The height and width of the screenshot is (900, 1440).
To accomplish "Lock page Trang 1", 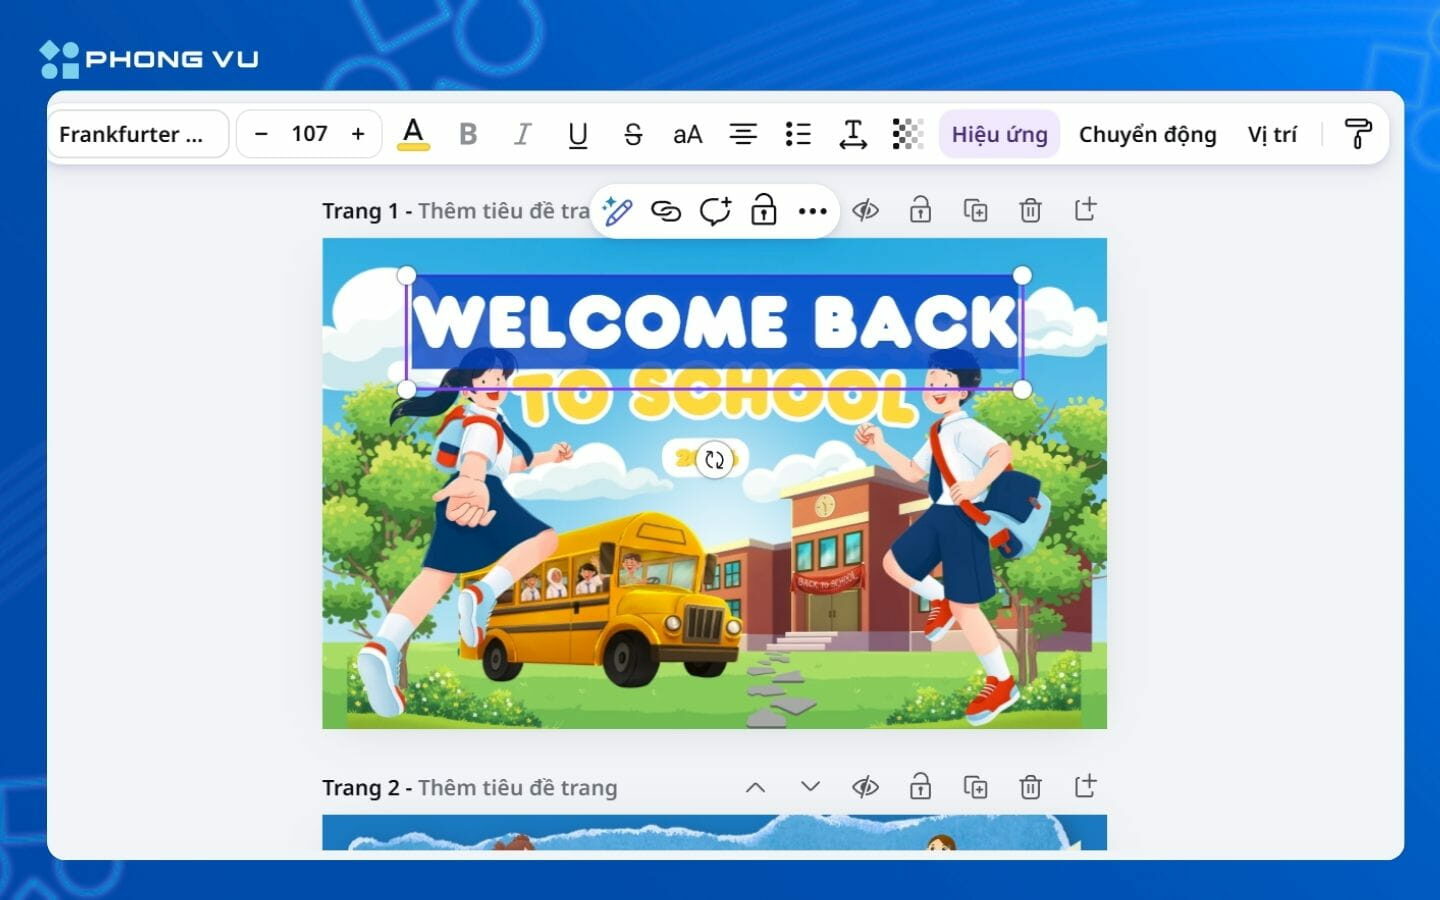I will [920, 210].
